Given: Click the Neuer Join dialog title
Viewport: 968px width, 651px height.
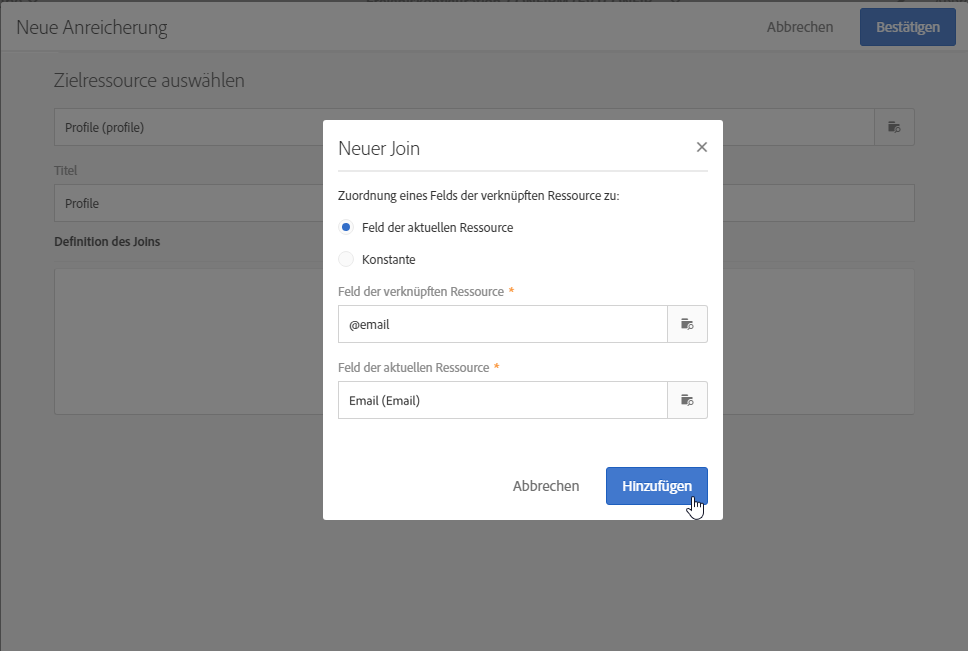Looking at the screenshot, I should point(379,149).
